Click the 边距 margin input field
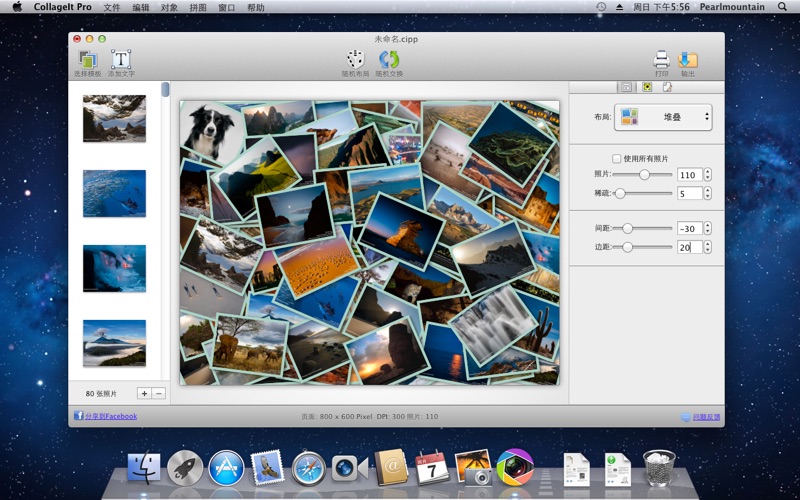Screen dimensions: 800x500 tap(689, 247)
